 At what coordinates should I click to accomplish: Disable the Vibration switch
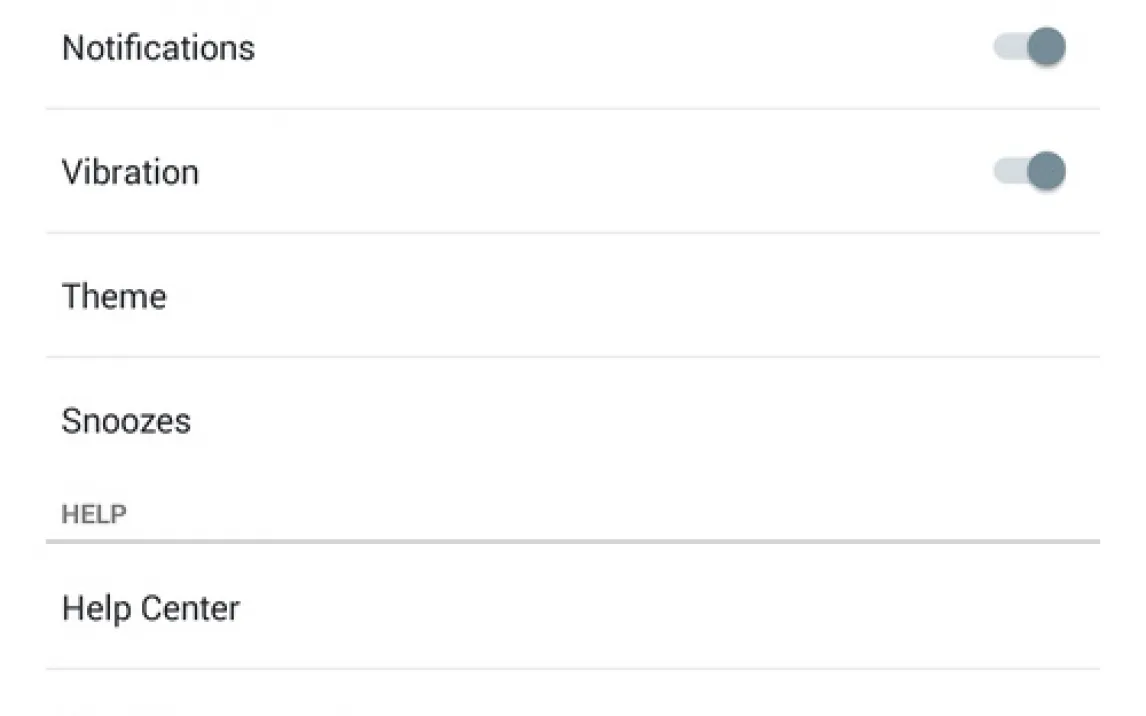1029,171
